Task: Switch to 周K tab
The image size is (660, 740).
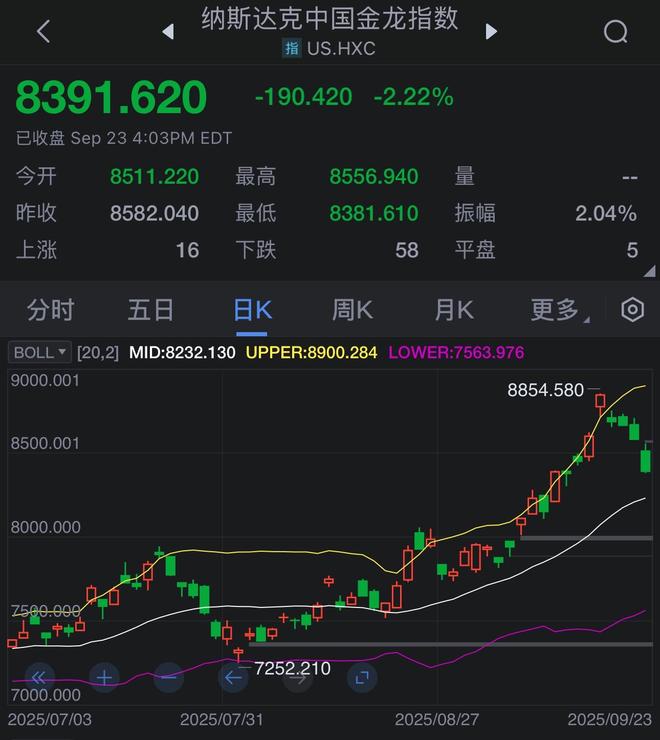Action: (x=352, y=310)
